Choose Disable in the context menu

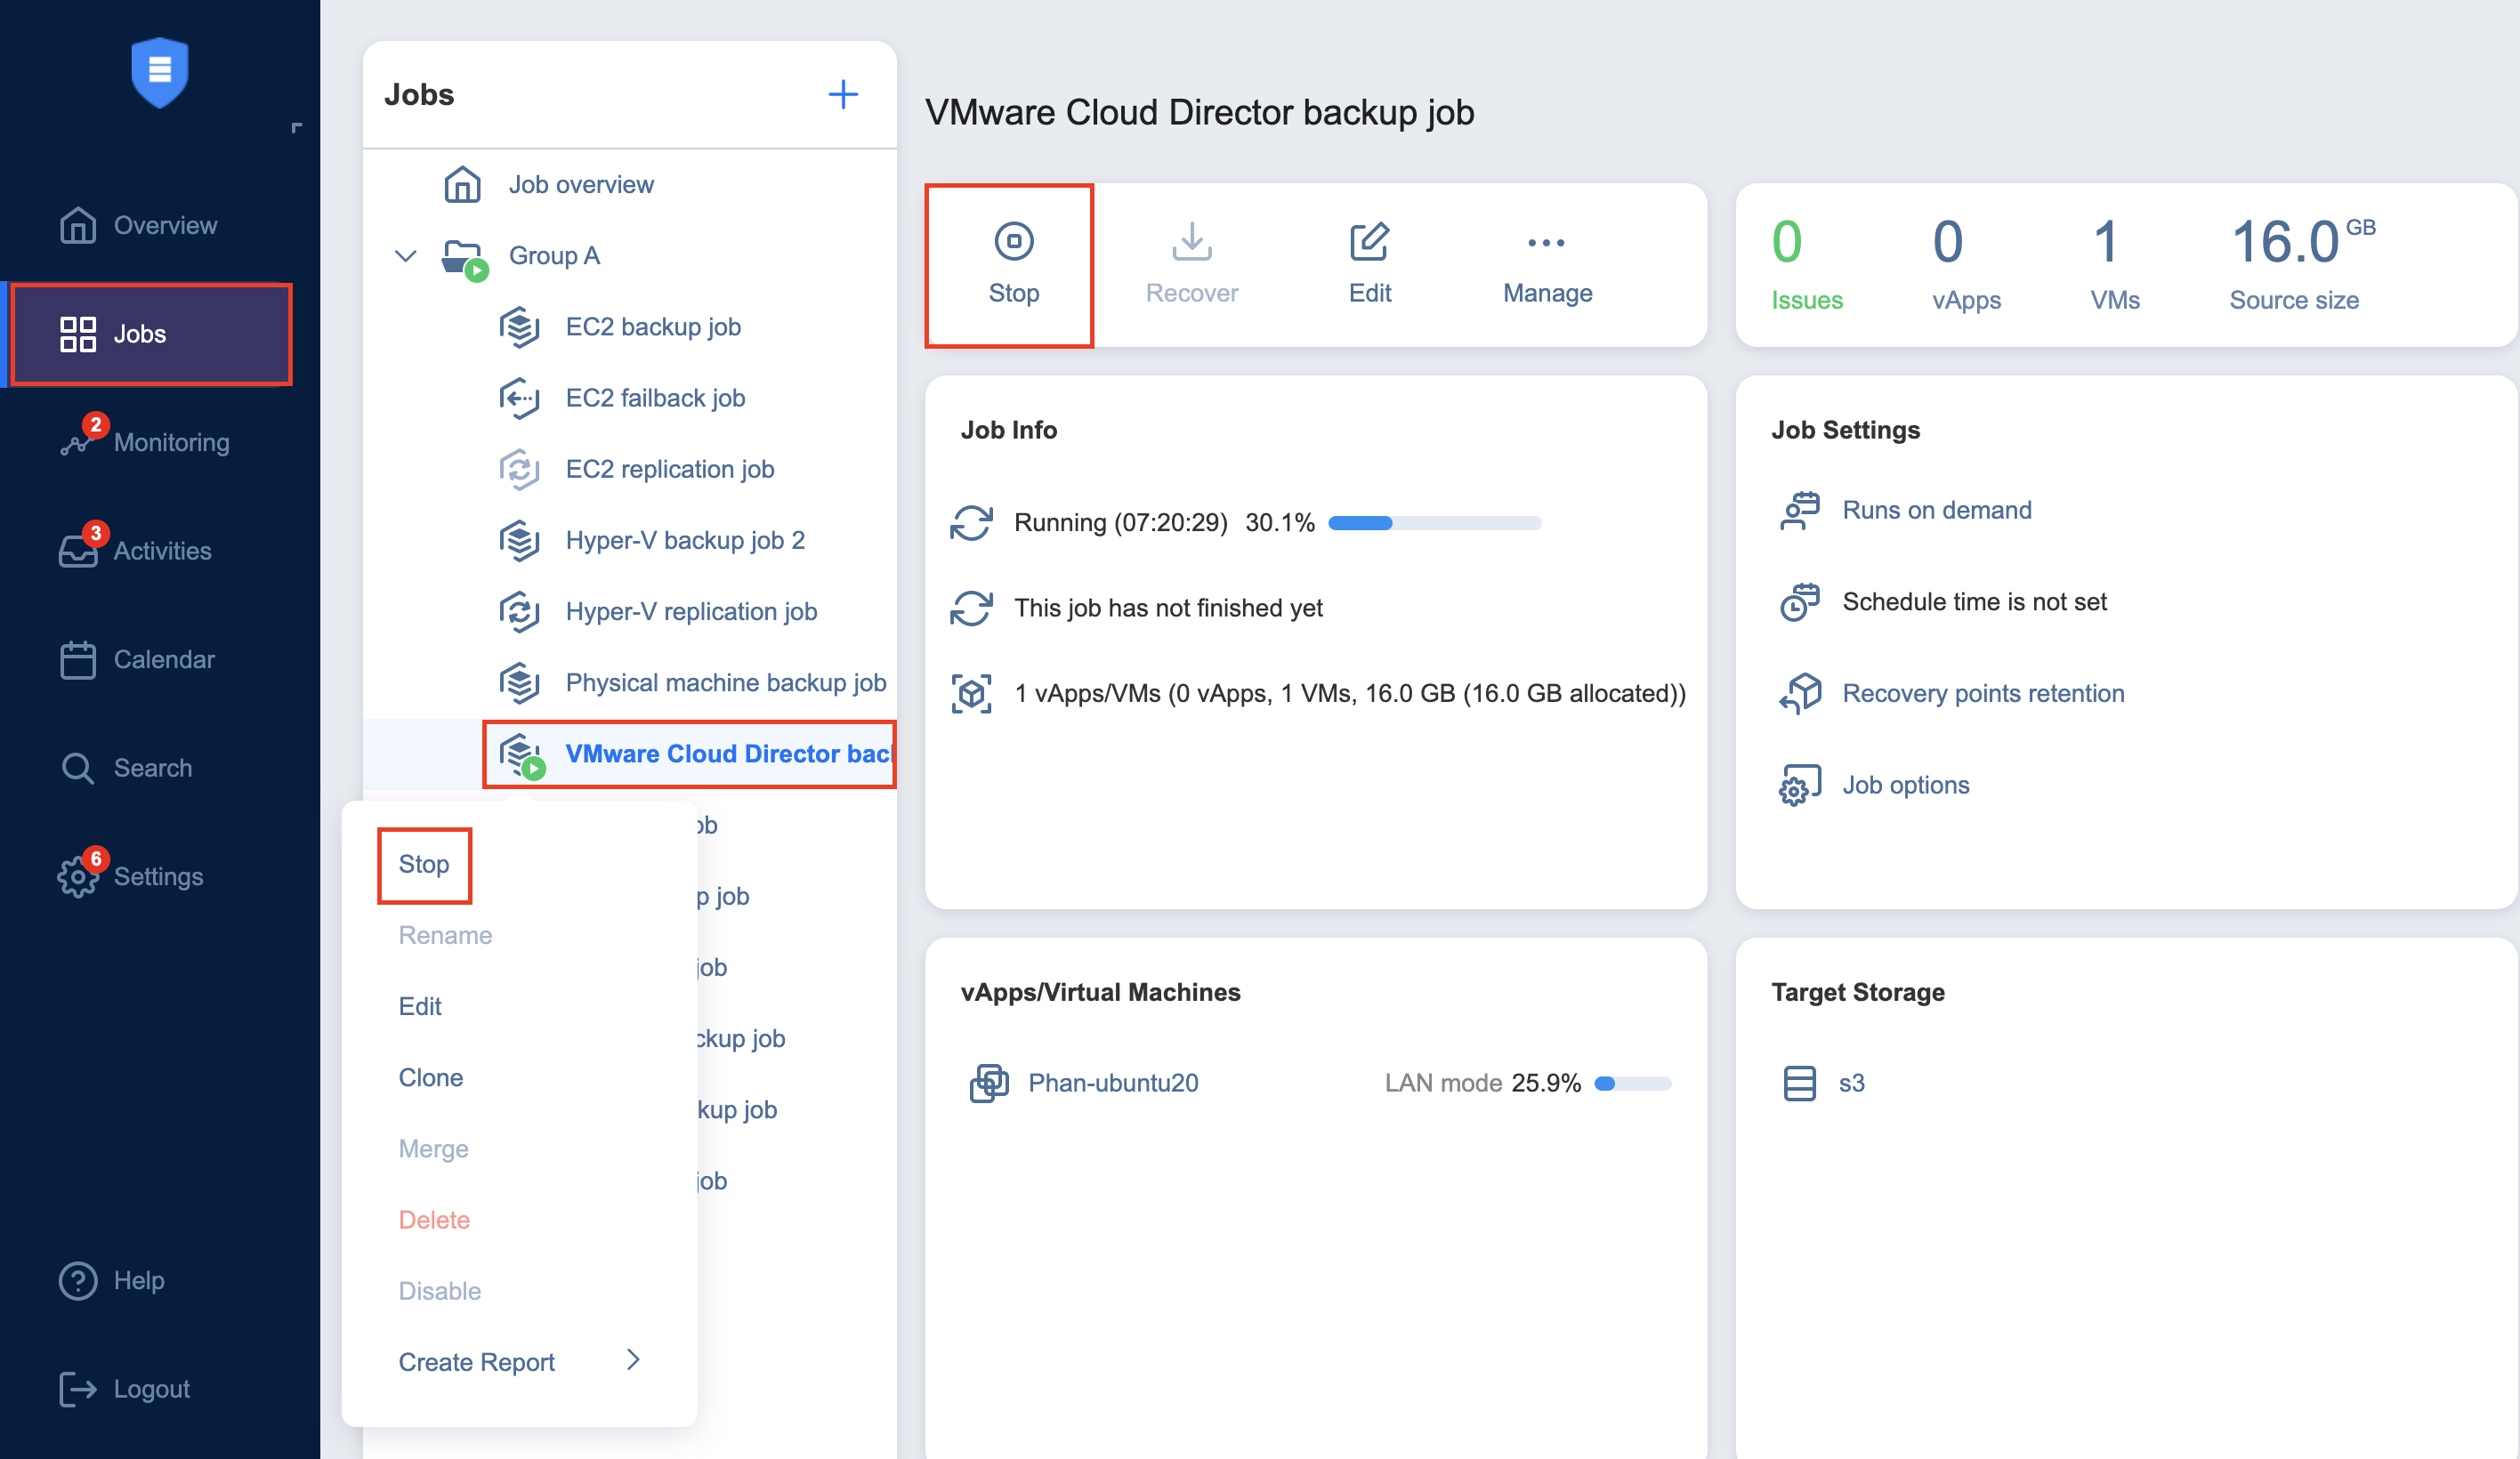click(x=439, y=1291)
